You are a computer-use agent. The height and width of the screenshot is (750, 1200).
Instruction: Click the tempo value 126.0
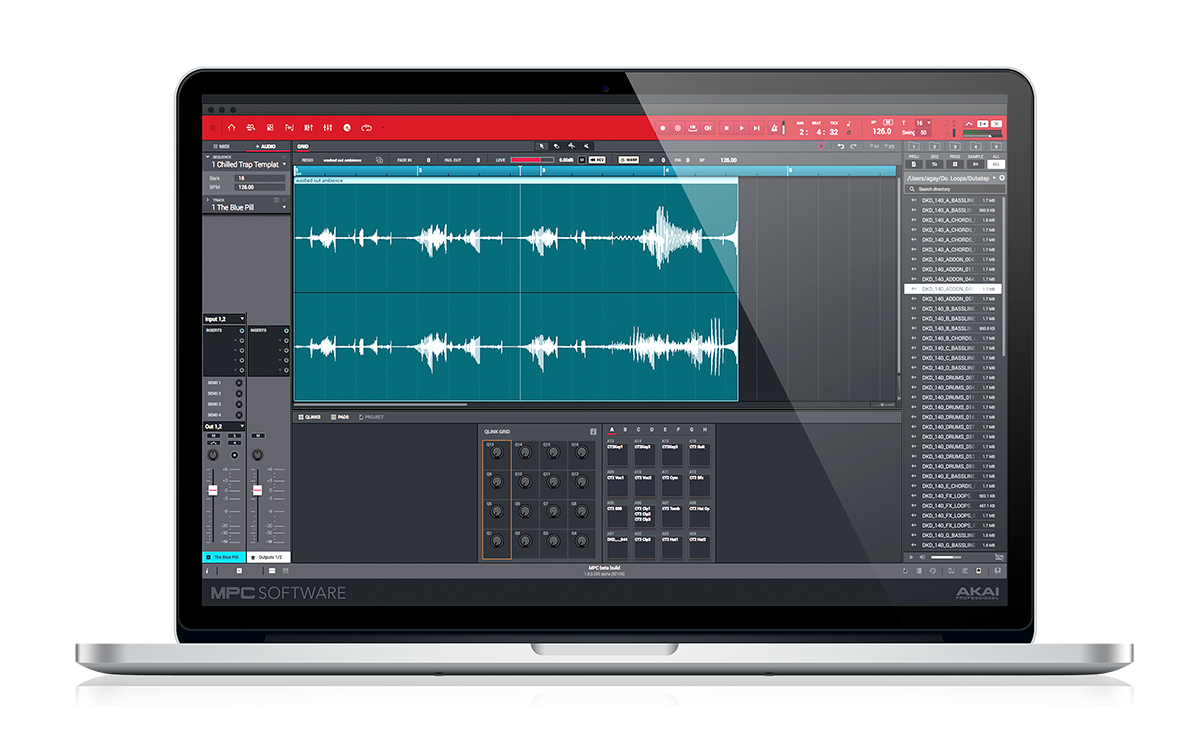click(x=882, y=131)
